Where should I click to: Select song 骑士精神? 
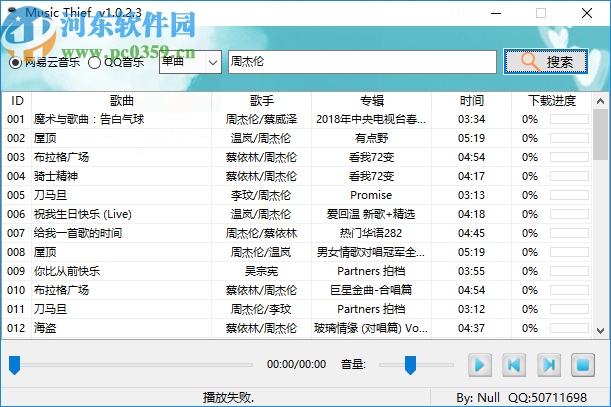coord(56,176)
